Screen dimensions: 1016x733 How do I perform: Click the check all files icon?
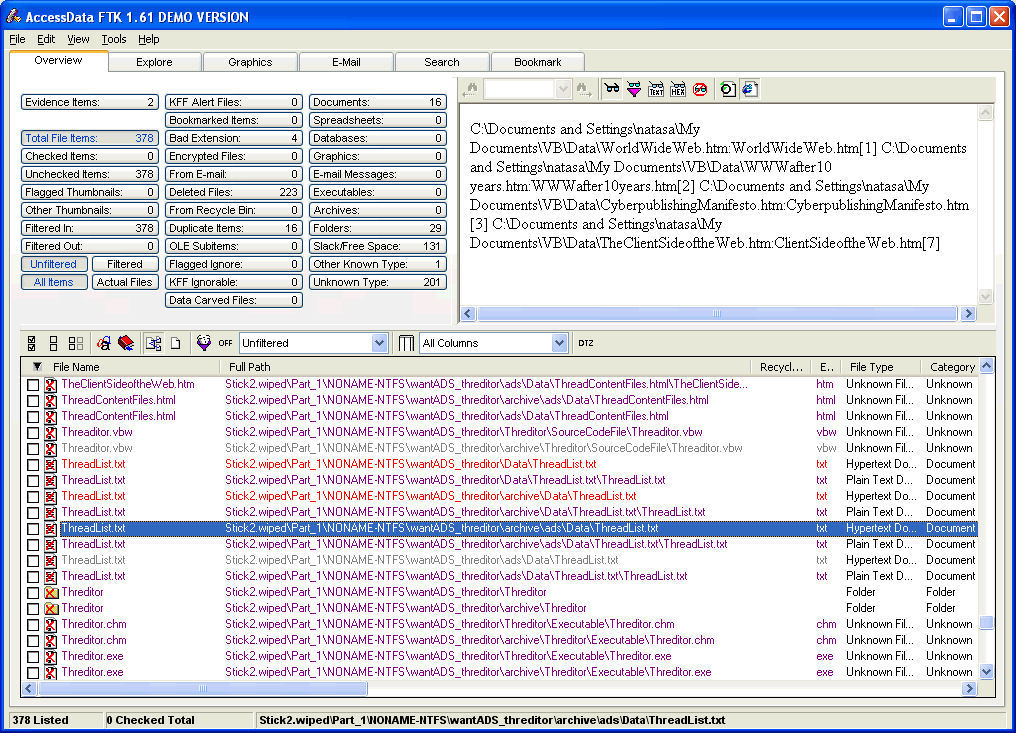click(32, 343)
